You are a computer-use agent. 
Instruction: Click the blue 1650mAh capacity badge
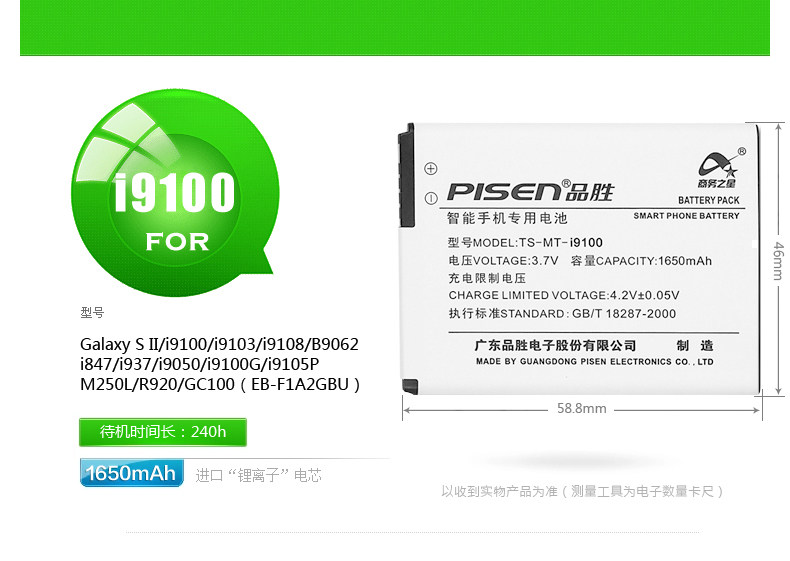(131, 473)
